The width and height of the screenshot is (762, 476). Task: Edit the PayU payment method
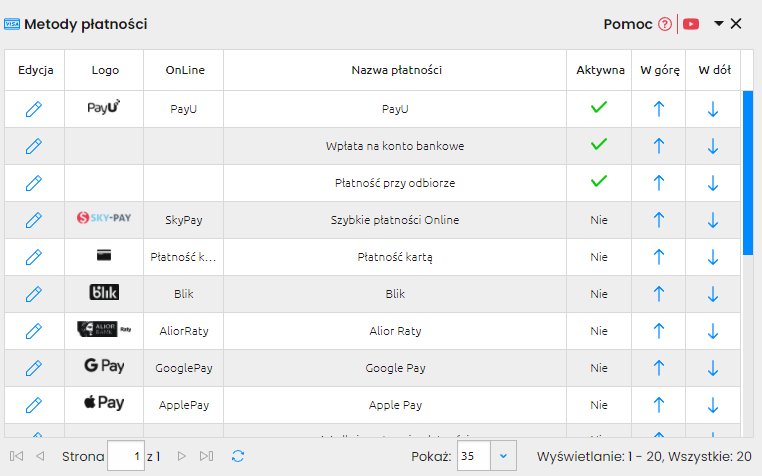coord(34,109)
